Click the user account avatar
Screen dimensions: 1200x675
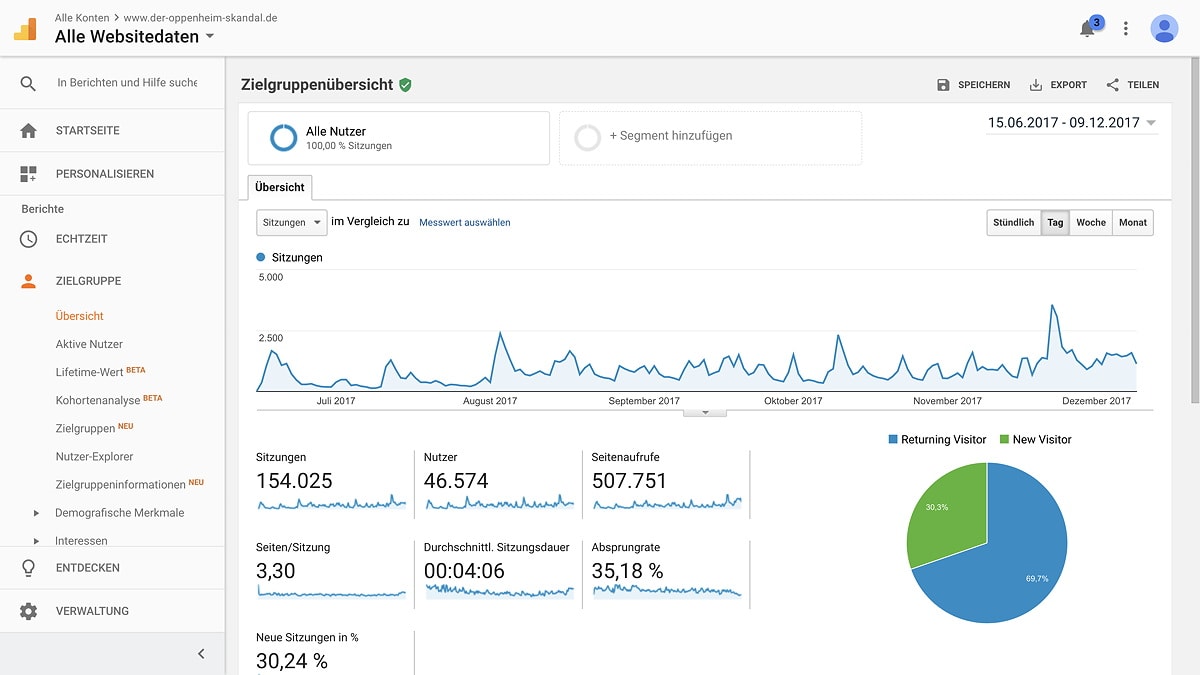(1164, 29)
